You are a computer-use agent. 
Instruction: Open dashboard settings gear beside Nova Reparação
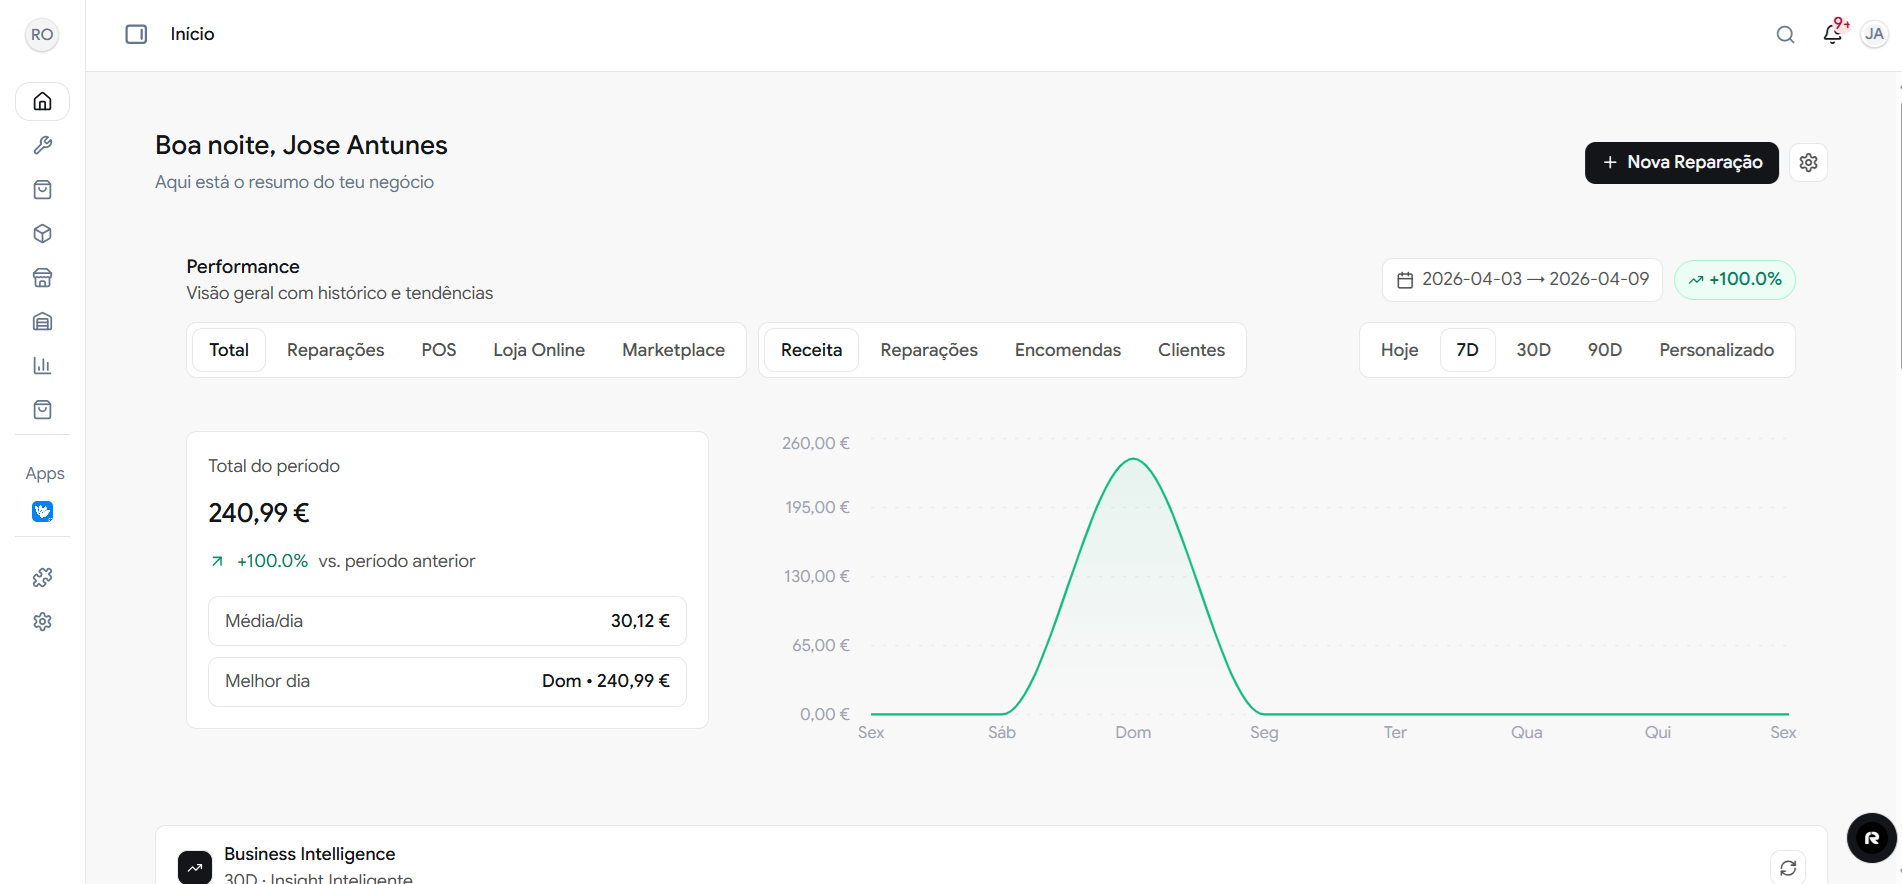coord(1808,163)
